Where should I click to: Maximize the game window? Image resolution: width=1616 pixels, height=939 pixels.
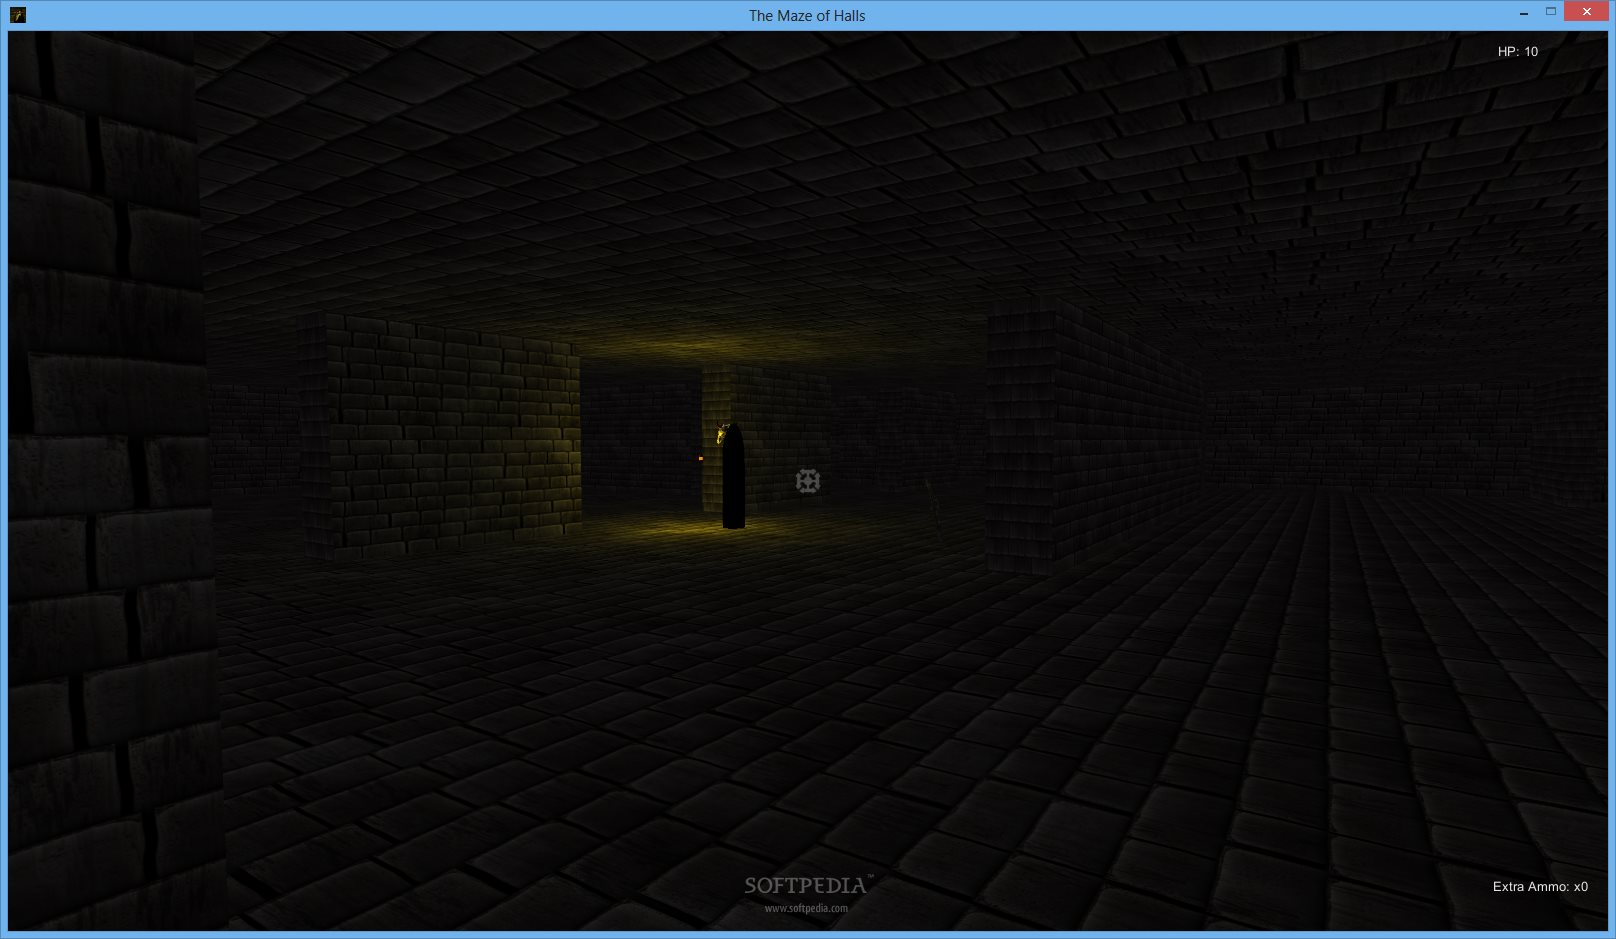coord(1551,12)
